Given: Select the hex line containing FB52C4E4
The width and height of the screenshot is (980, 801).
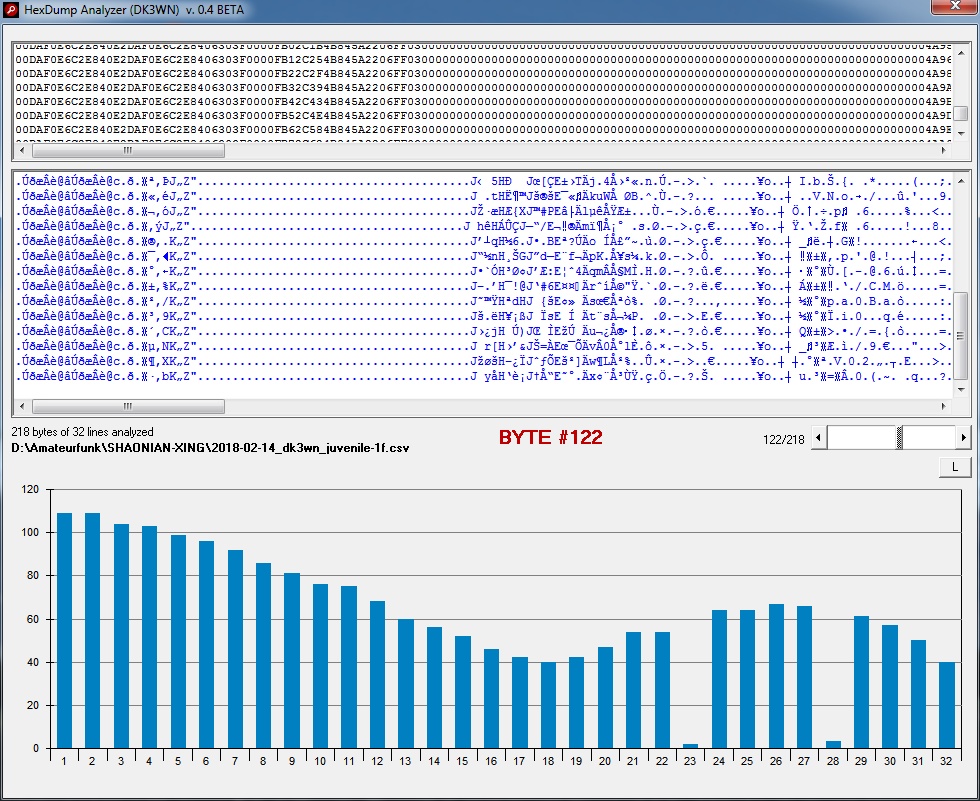Looking at the screenshot, I should tap(483, 116).
